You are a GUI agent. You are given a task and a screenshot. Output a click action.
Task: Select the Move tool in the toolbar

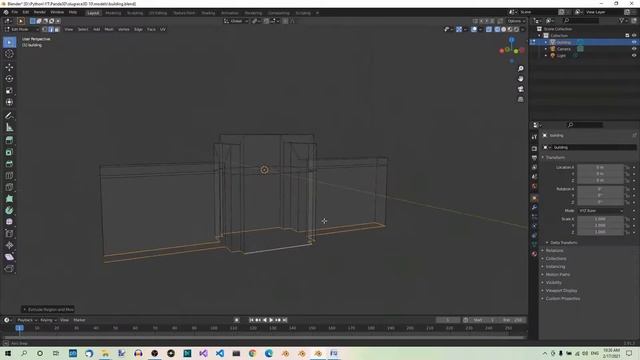[x=9, y=67]
